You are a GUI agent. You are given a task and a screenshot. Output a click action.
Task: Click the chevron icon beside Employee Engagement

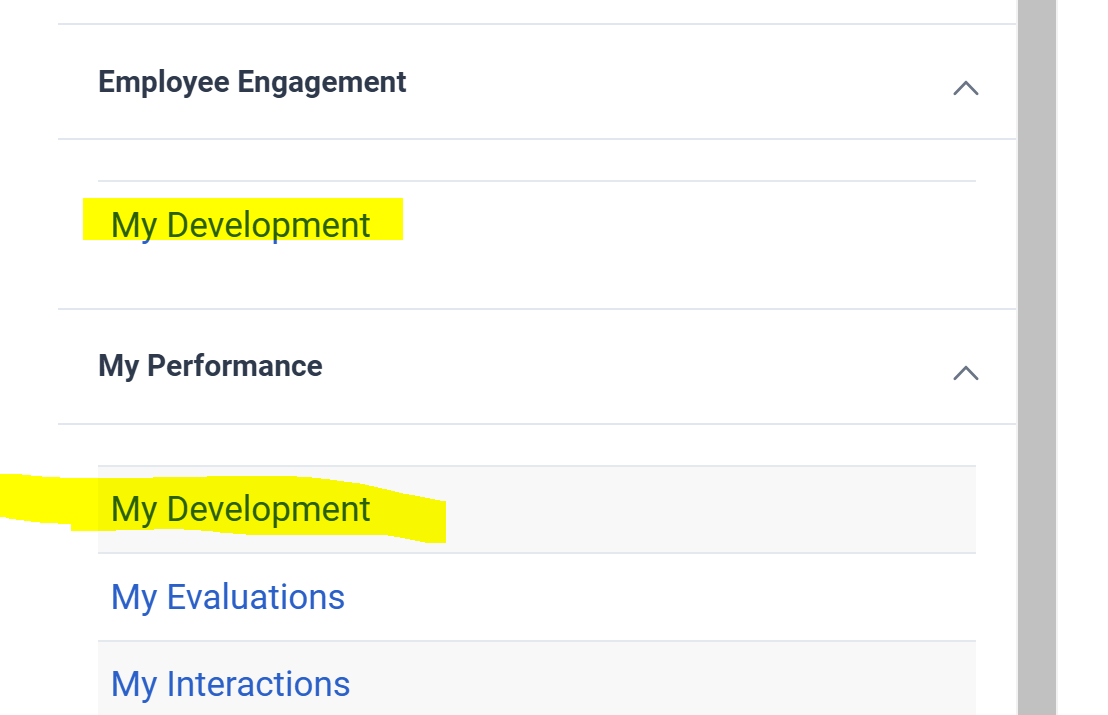coord(965,88)
